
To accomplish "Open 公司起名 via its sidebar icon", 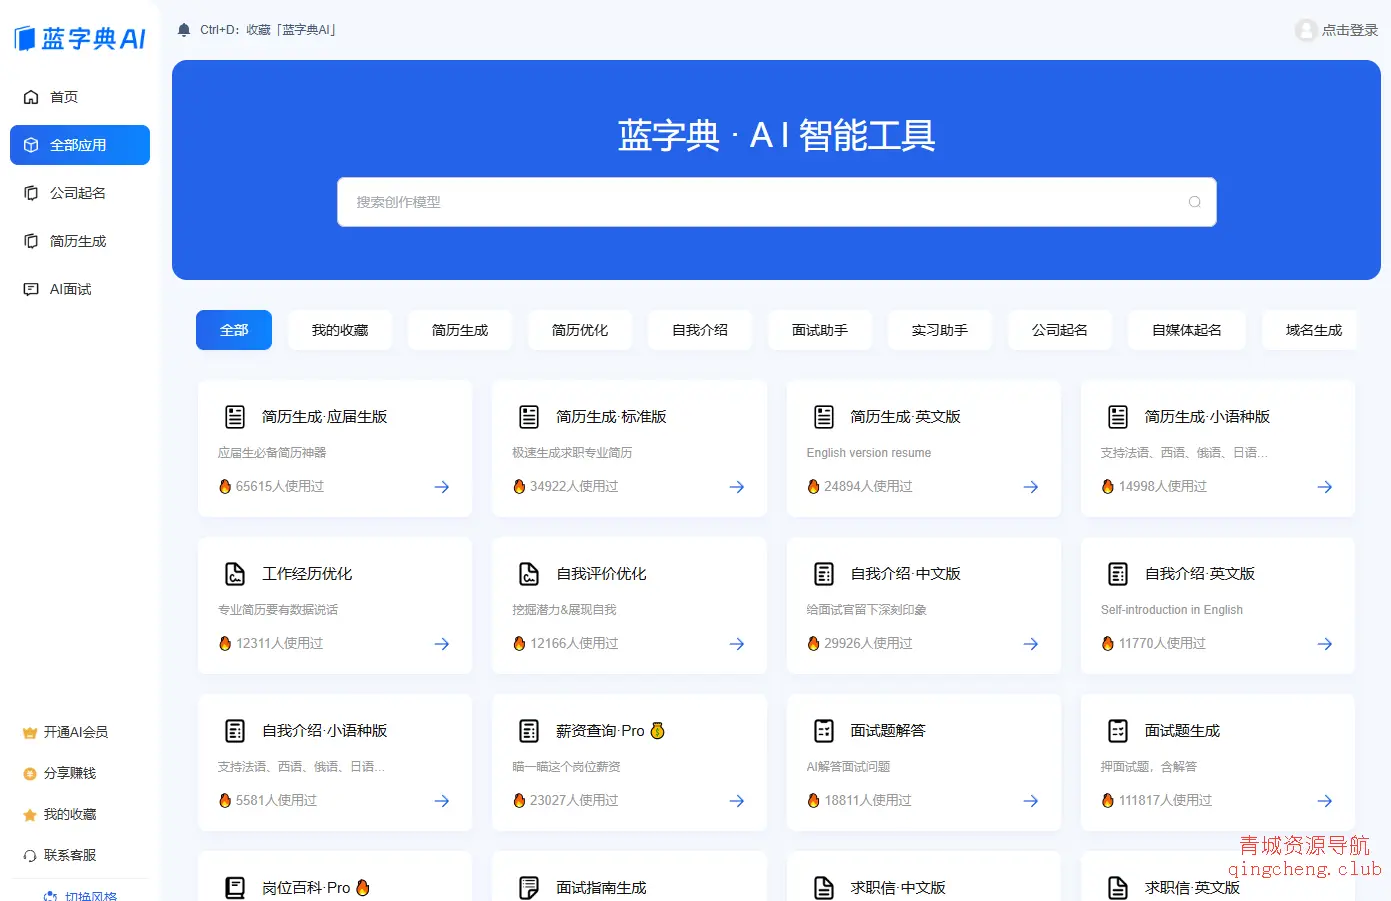I will [30, 192].
